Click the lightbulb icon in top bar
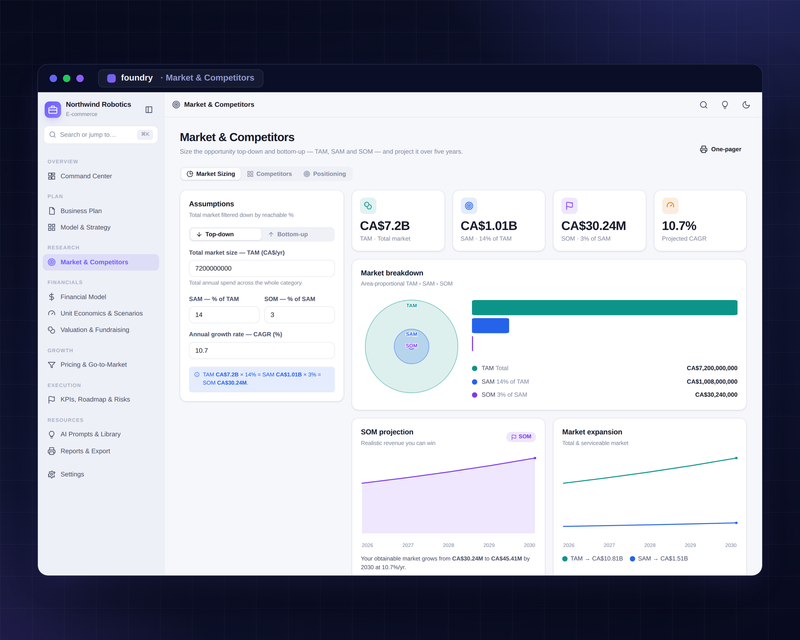 pos(724,105)
